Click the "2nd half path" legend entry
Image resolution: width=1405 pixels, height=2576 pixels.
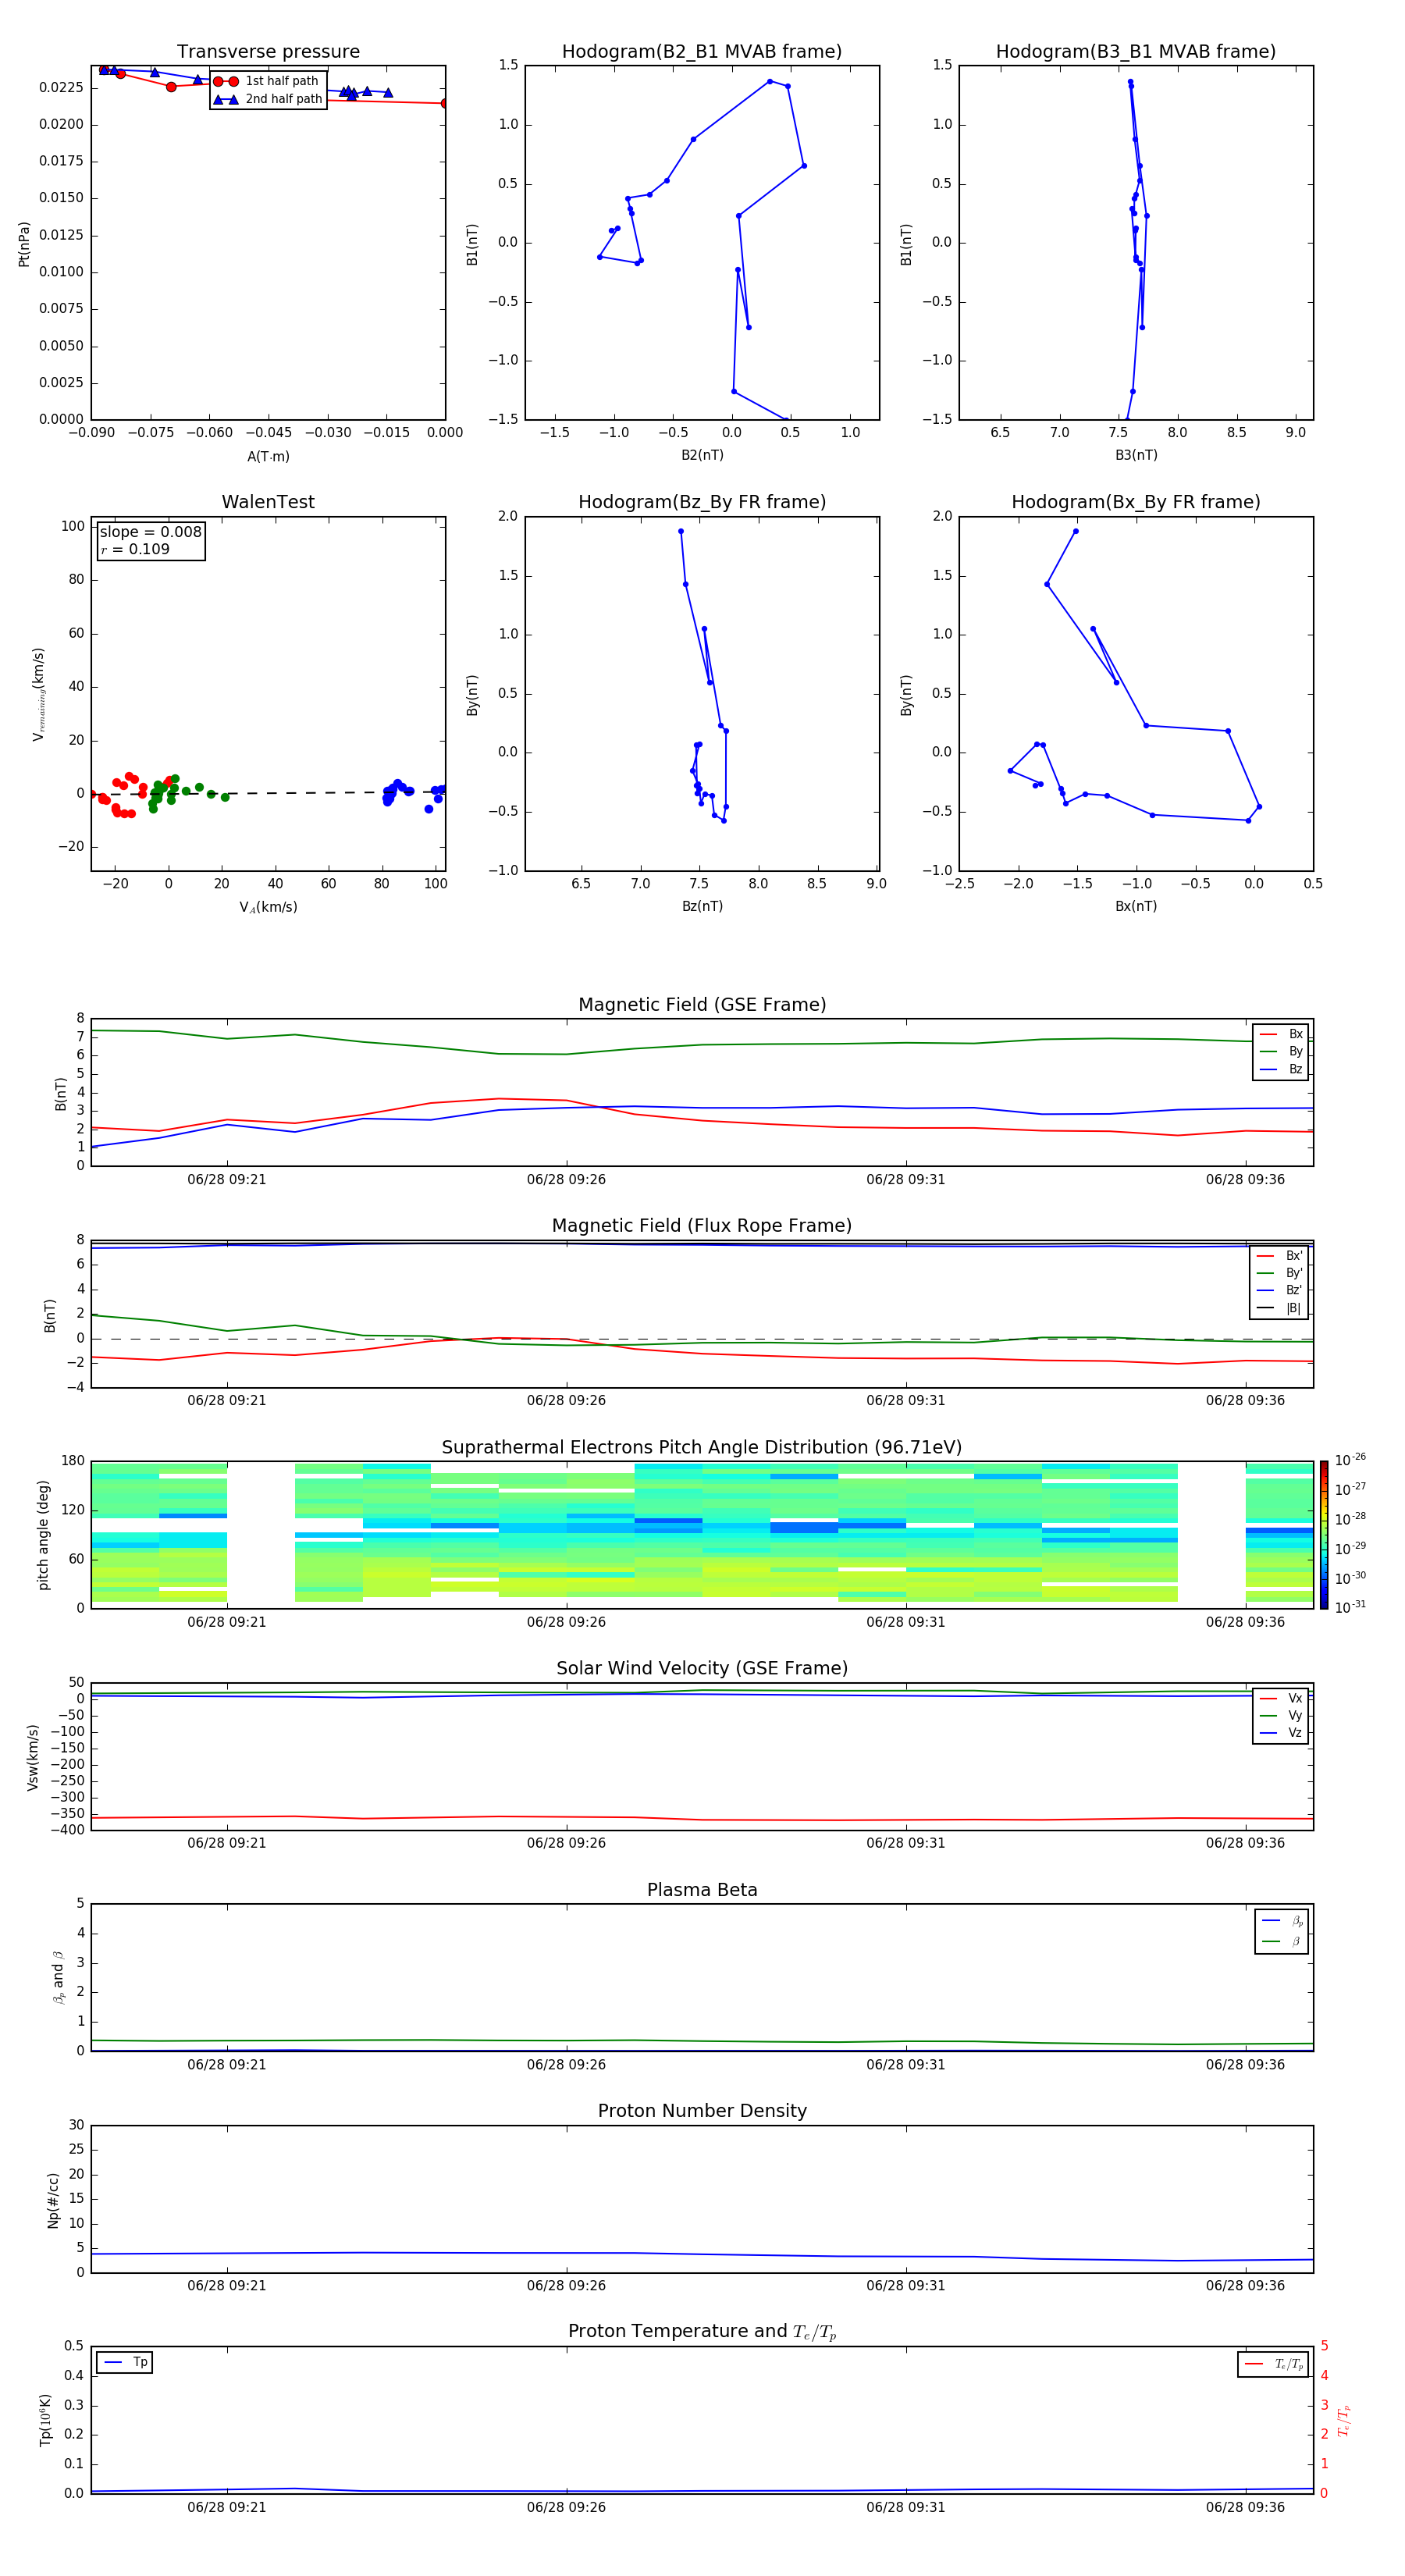268,99
